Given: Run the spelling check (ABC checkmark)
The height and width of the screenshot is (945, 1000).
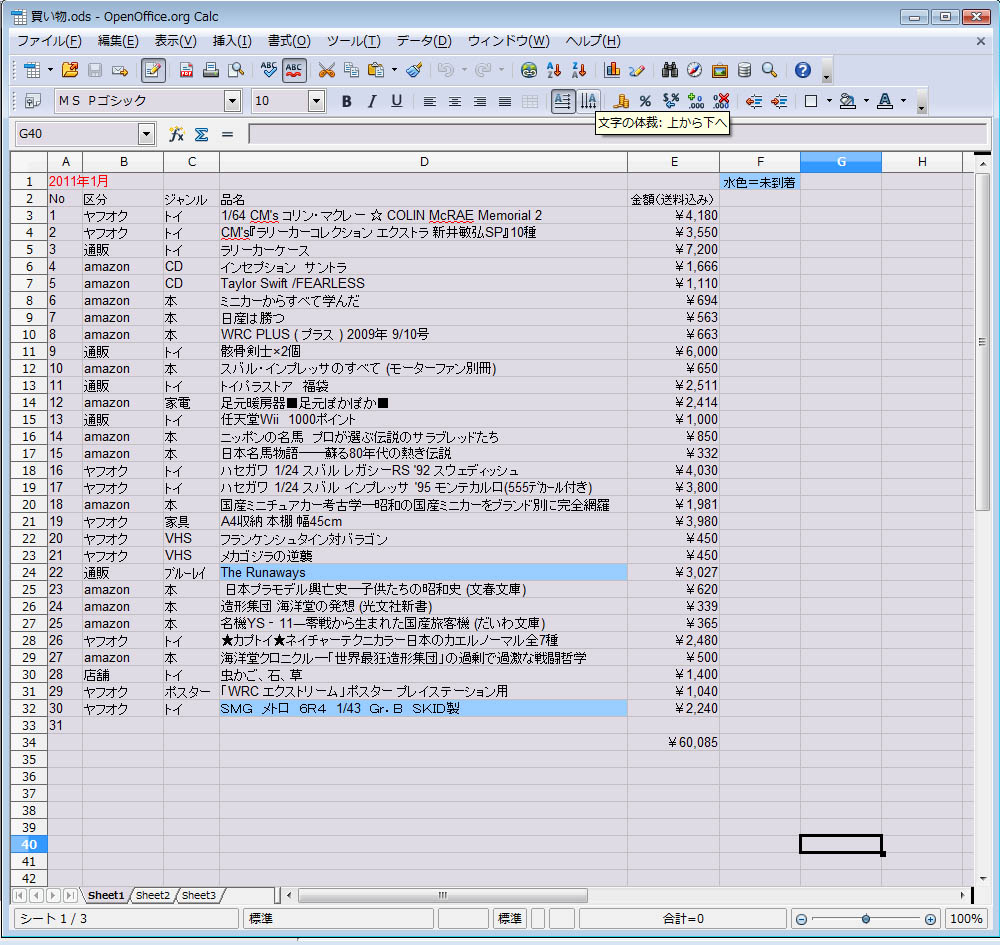Looking at the screenshot, I should coord(269,70).
